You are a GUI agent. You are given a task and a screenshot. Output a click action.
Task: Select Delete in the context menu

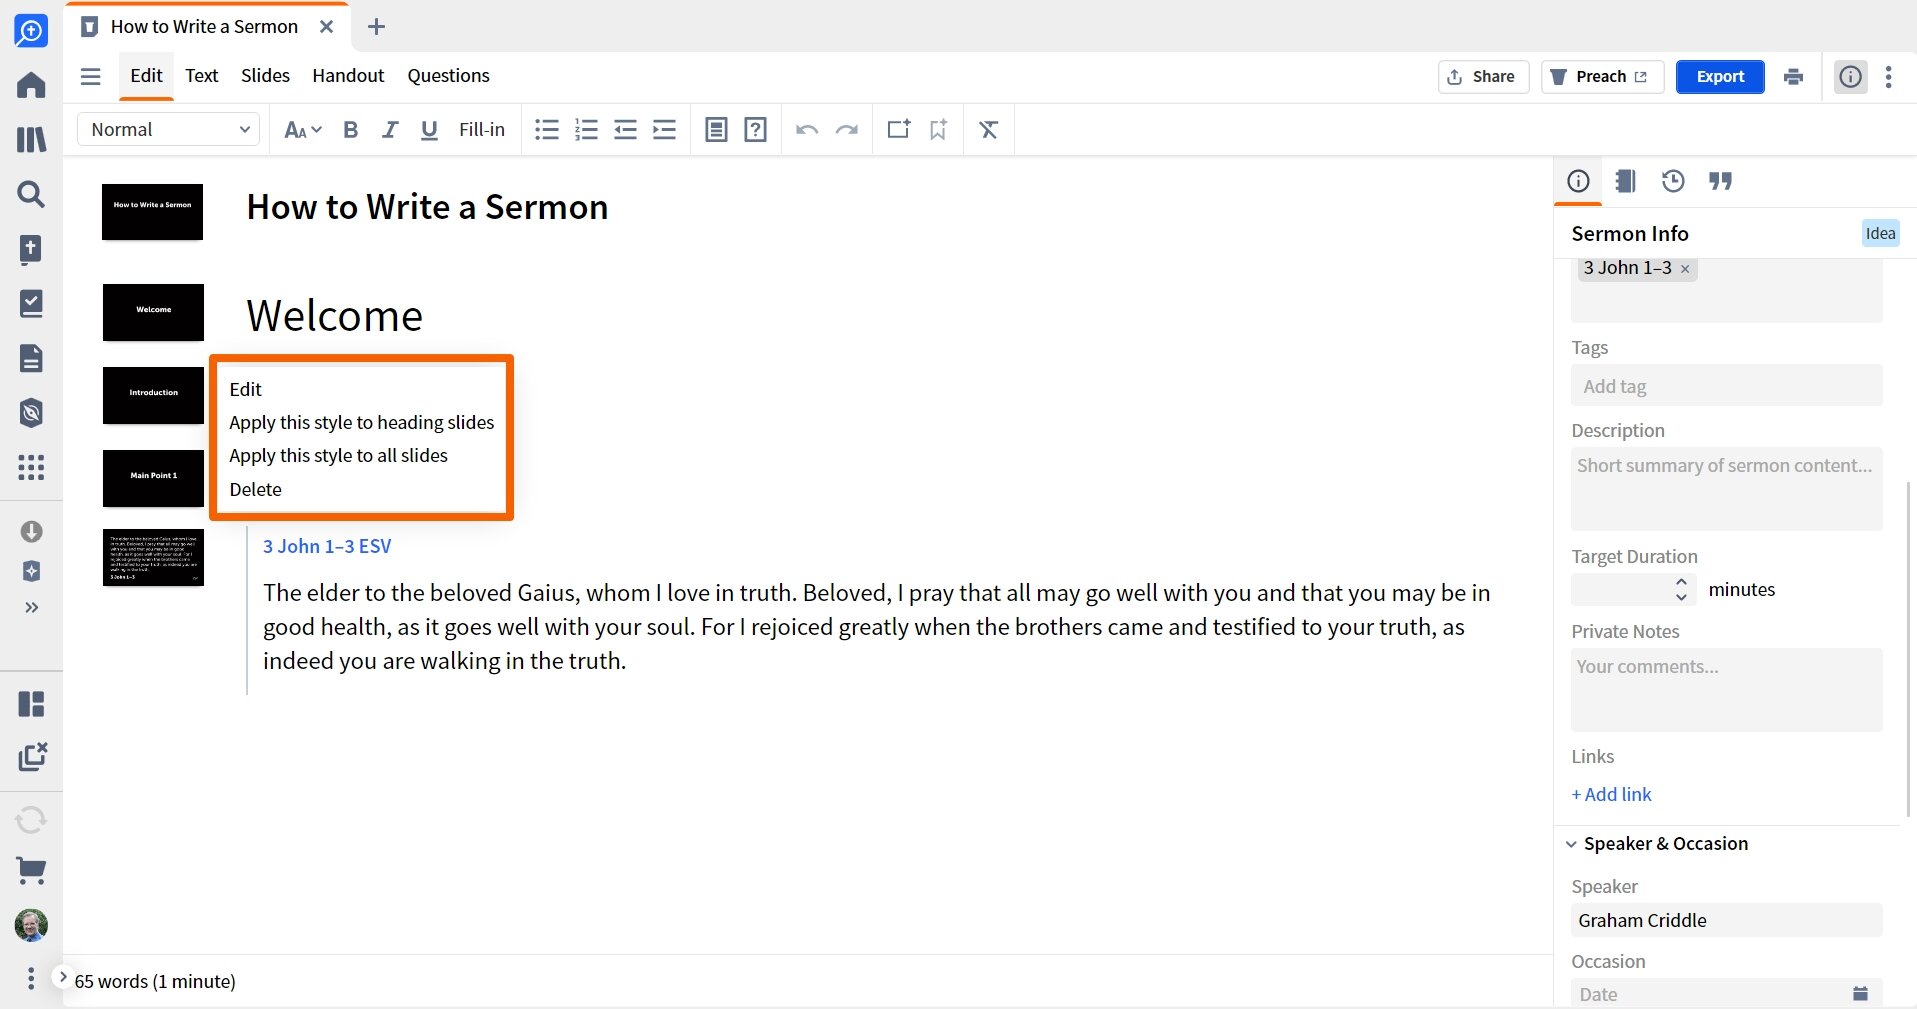point(255,489)
